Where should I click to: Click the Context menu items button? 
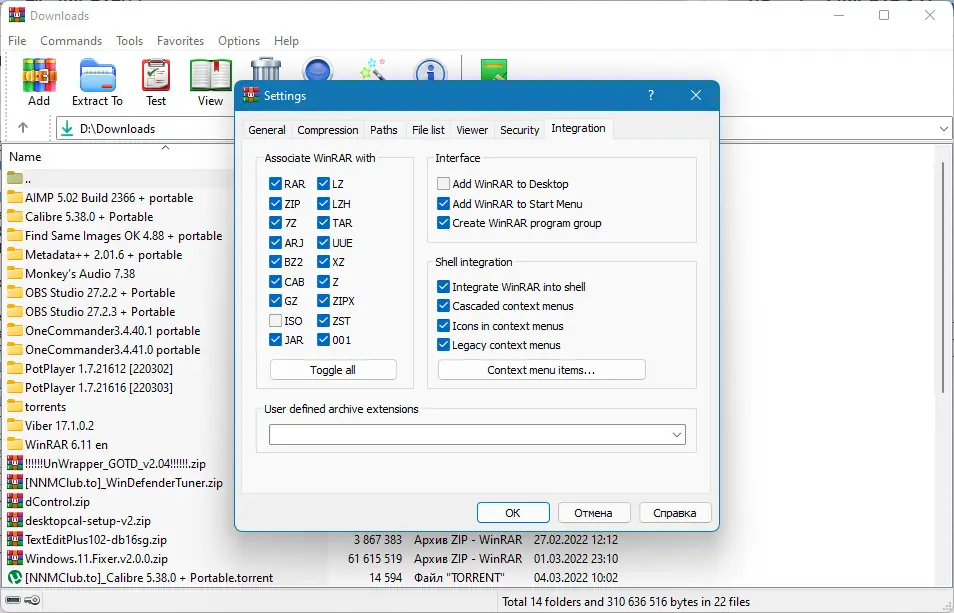(541, 370)
